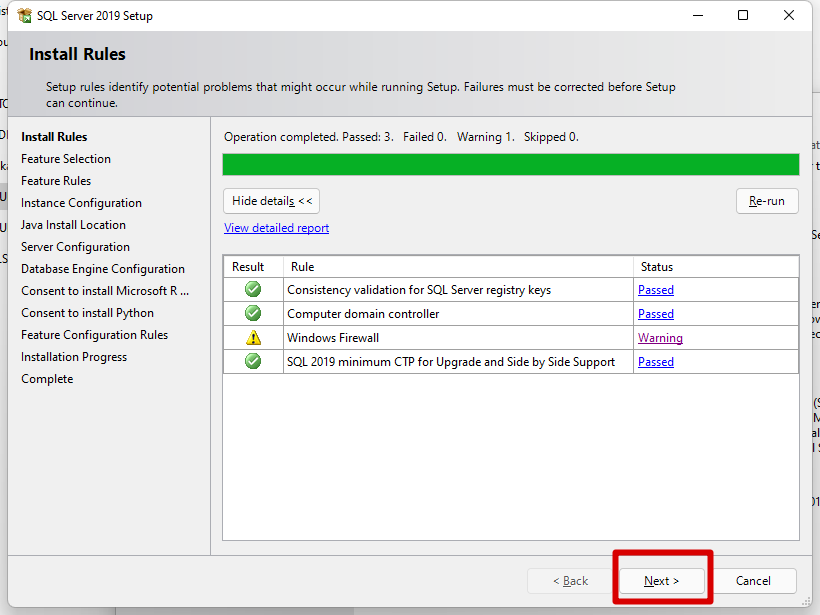Viewport: 820px width, 615px height.
Task: Click the green completed progress bar
Action: (511, 164)
